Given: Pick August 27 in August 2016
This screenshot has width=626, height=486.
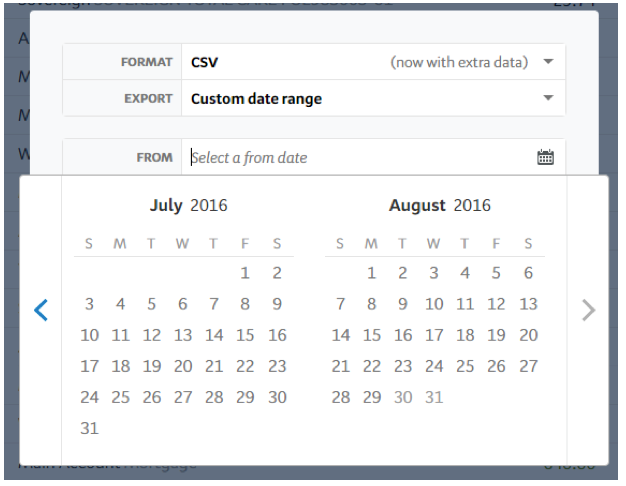Looking at the screenshot, I should pos(528,367).
